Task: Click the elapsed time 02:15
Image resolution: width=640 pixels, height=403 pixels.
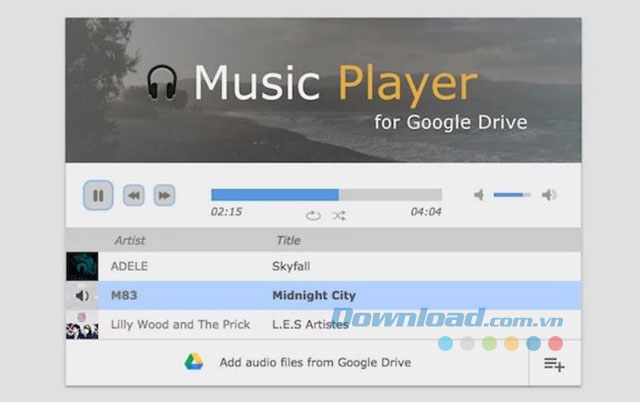Action: [226, 212]
